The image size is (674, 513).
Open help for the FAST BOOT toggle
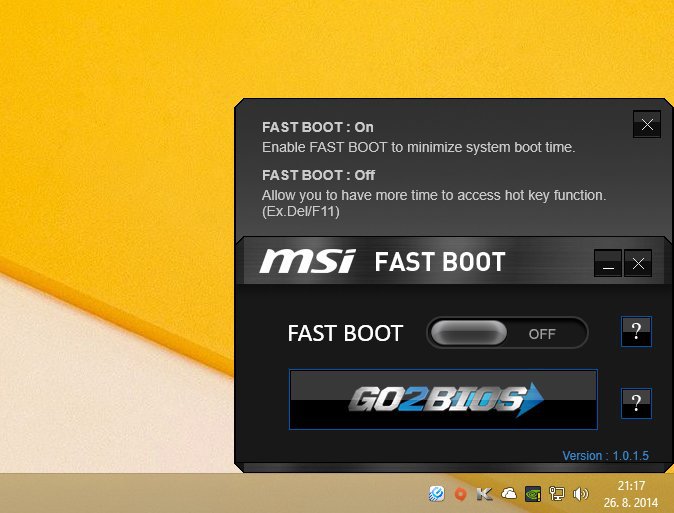point(636,332)
